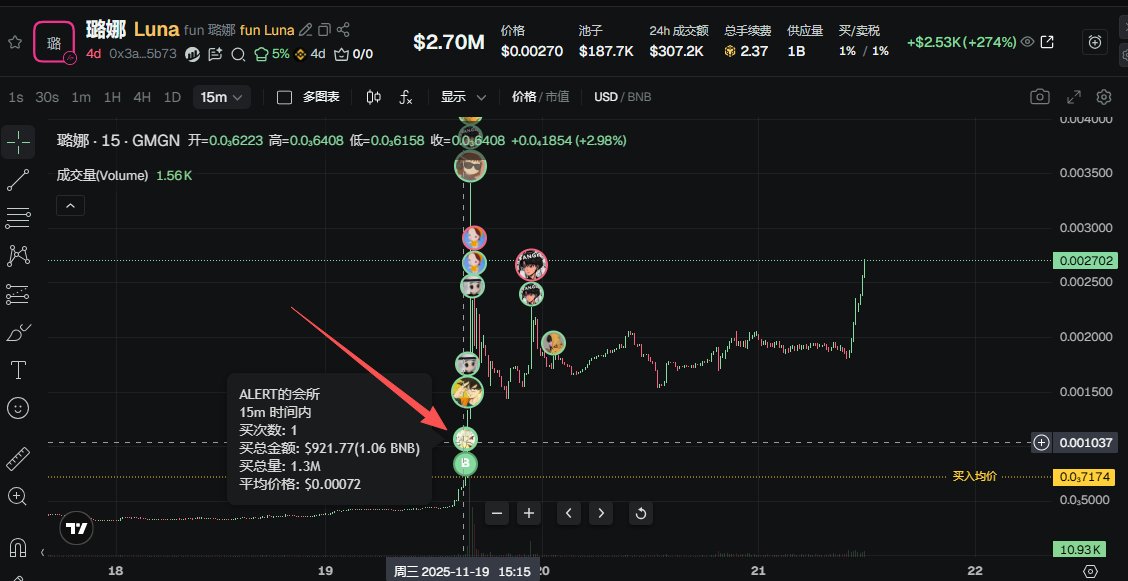Click sunglasses avatar trade marker
Image resolution: width=1128 pixels, height=581 pixels.
(x=471, y=167)
